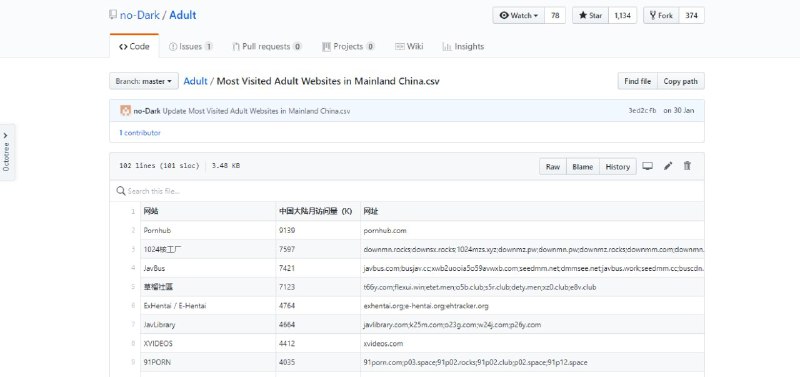Click the Adult breadcrumb folder link
Screen dimensions: 800x377
[195, 81]
